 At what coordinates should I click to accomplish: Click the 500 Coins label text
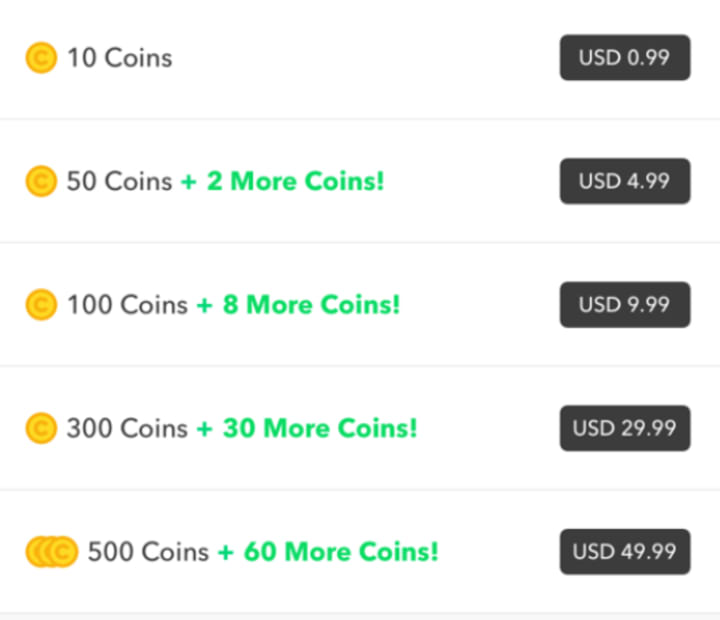(148, 552)
